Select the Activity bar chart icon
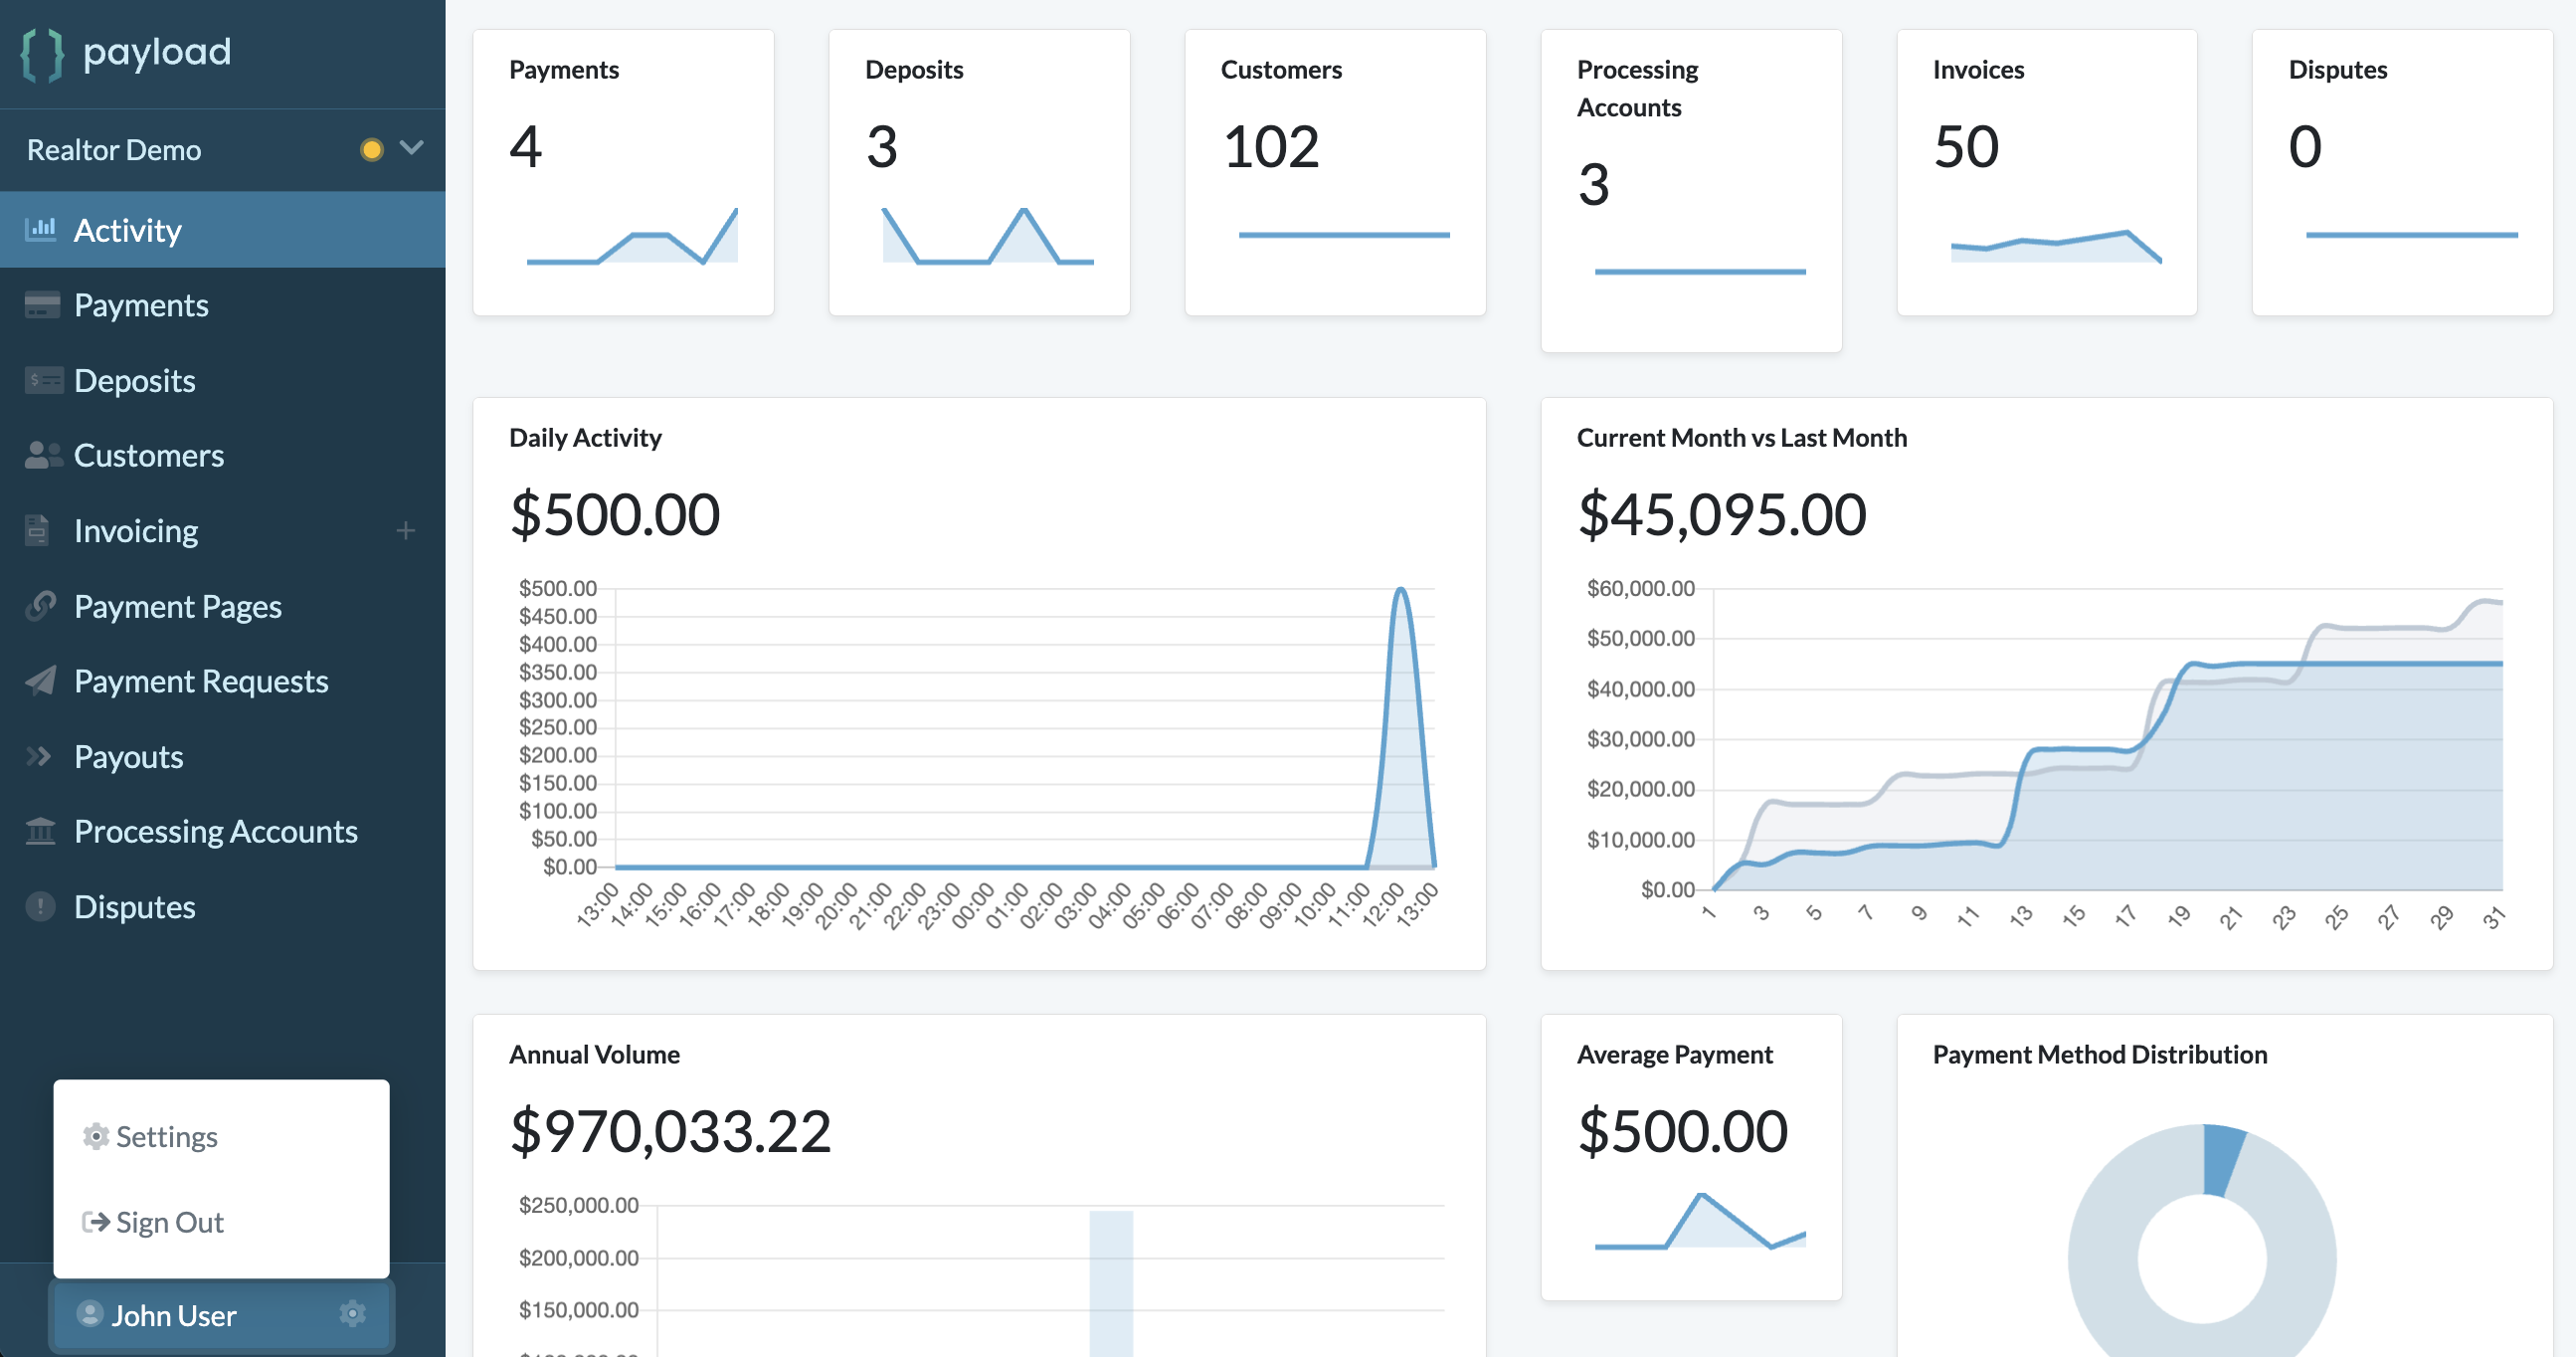2576x1357 pixels. (41, 229)
